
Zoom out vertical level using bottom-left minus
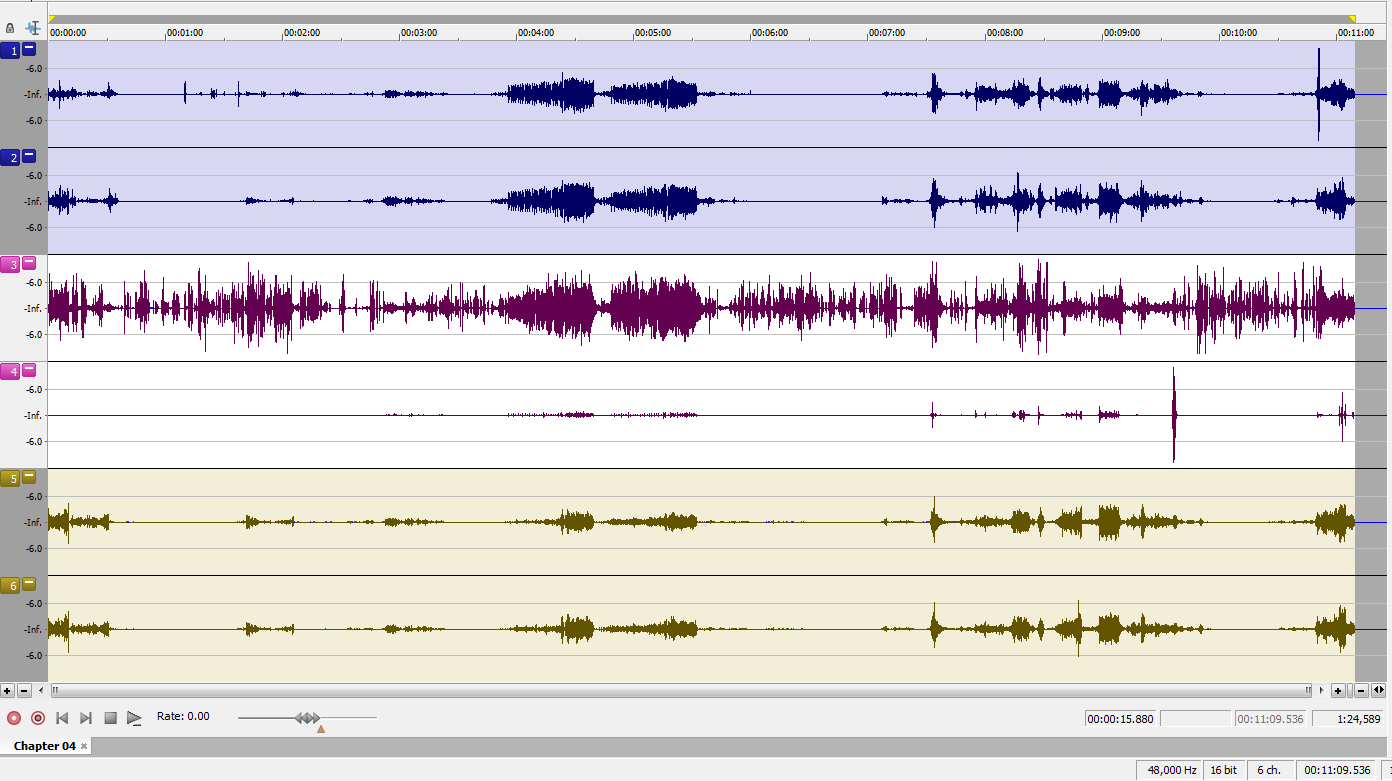tap(24, 690)
